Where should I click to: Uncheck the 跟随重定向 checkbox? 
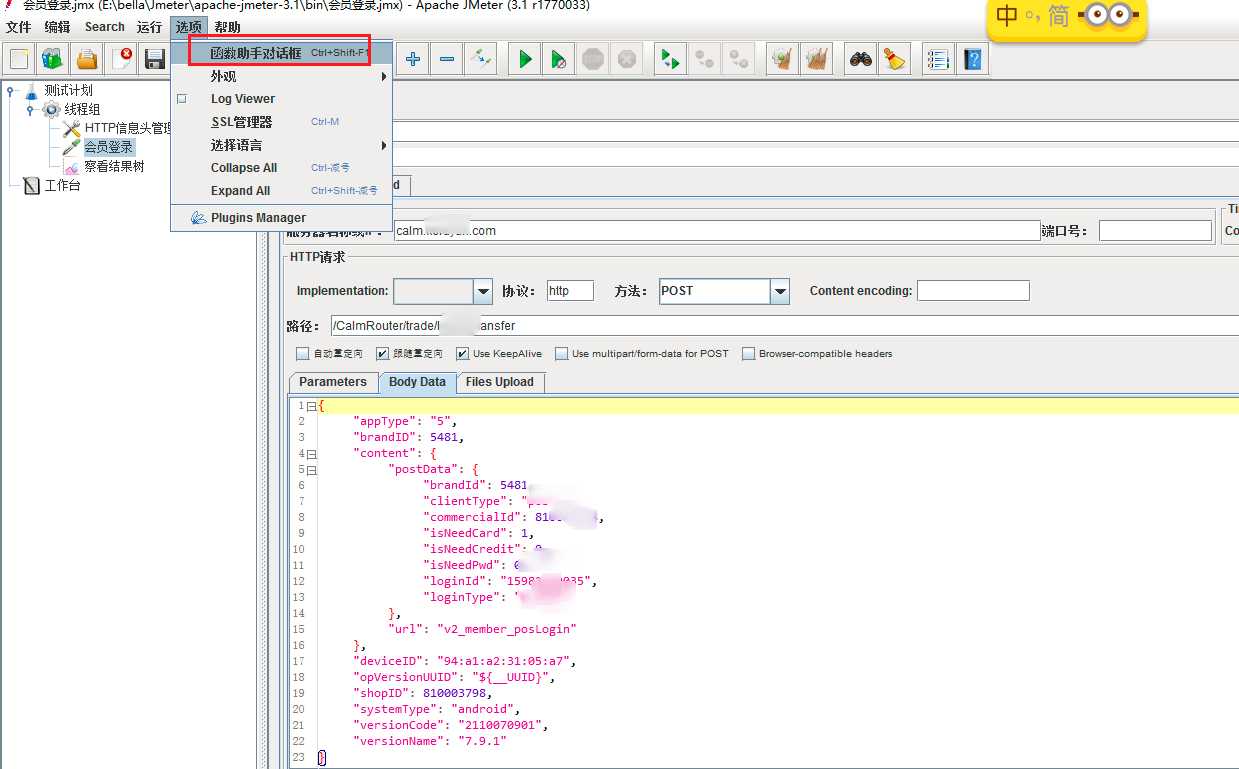click(x=382, y=354)
